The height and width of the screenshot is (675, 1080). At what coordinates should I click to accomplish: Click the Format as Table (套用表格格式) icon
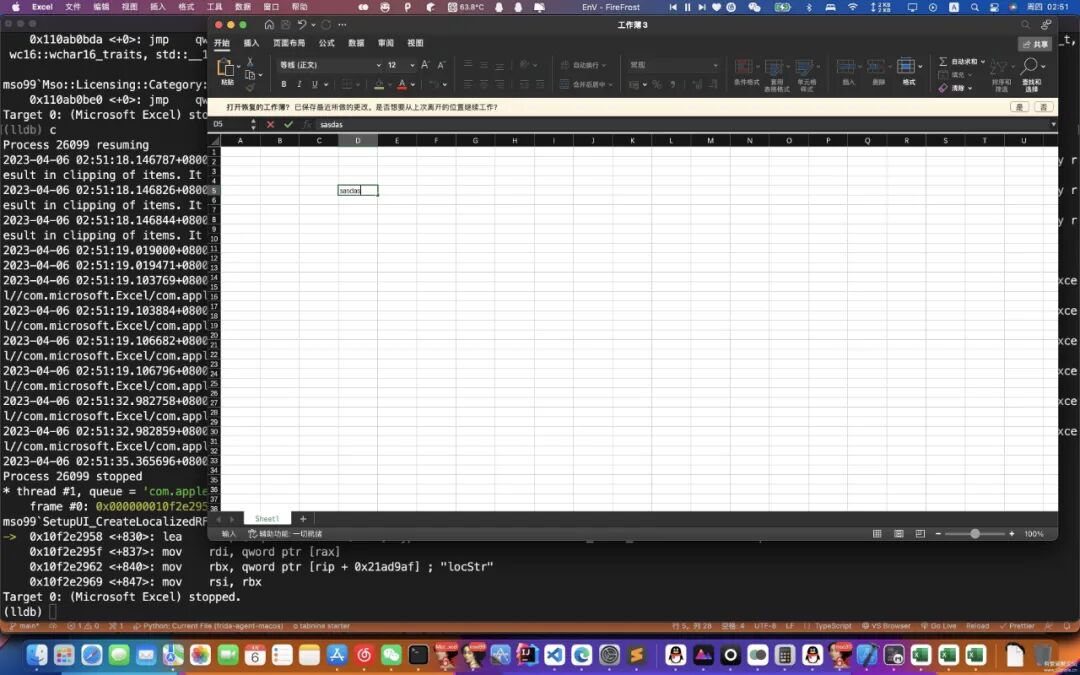(x=774, y=67)
